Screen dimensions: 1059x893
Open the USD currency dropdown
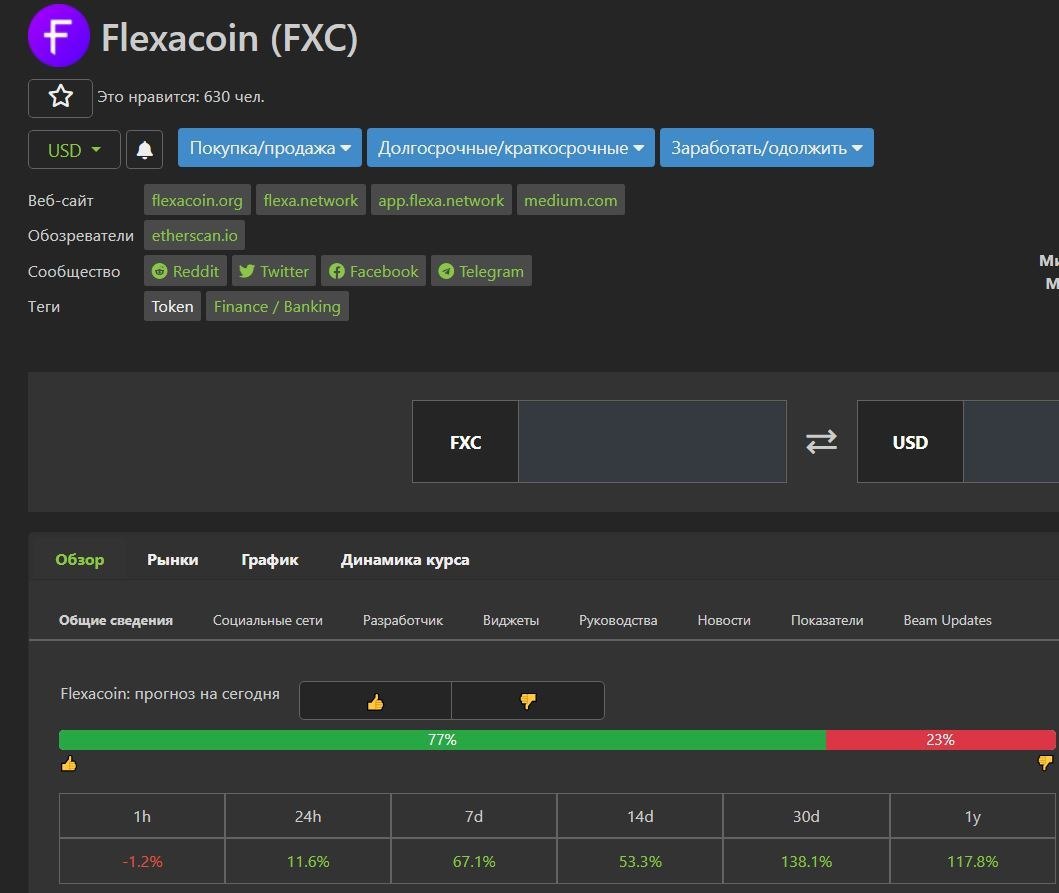tap(74, 149)
